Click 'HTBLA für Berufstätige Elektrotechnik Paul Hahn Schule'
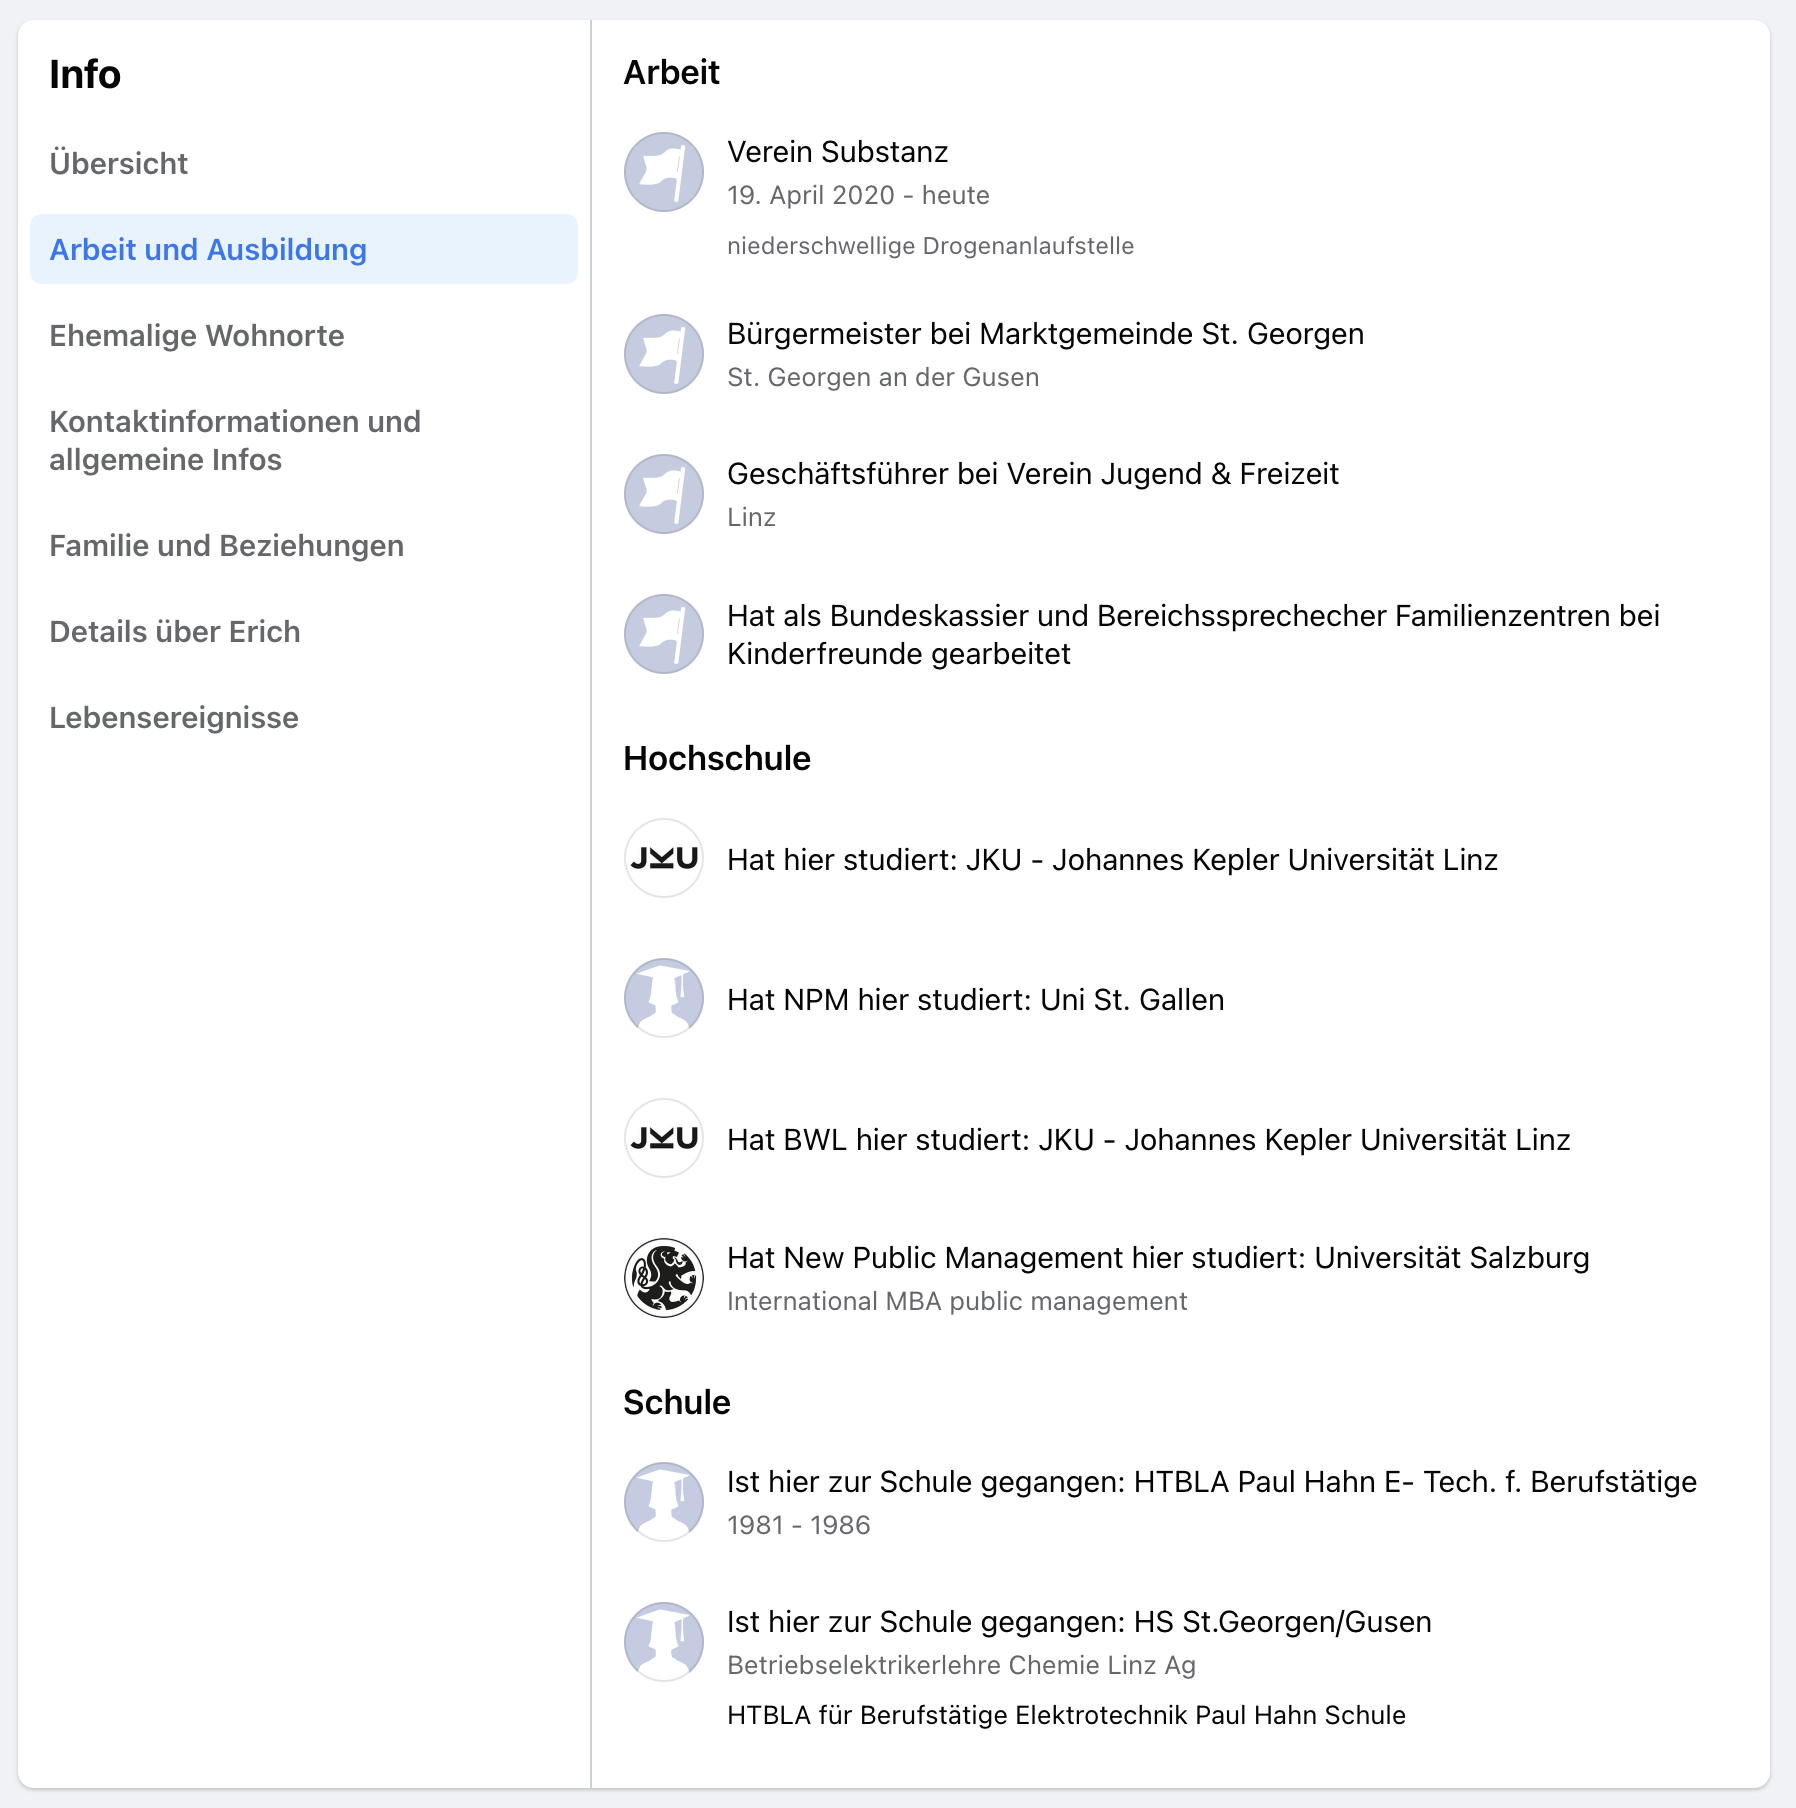 click(1066, 1715)
